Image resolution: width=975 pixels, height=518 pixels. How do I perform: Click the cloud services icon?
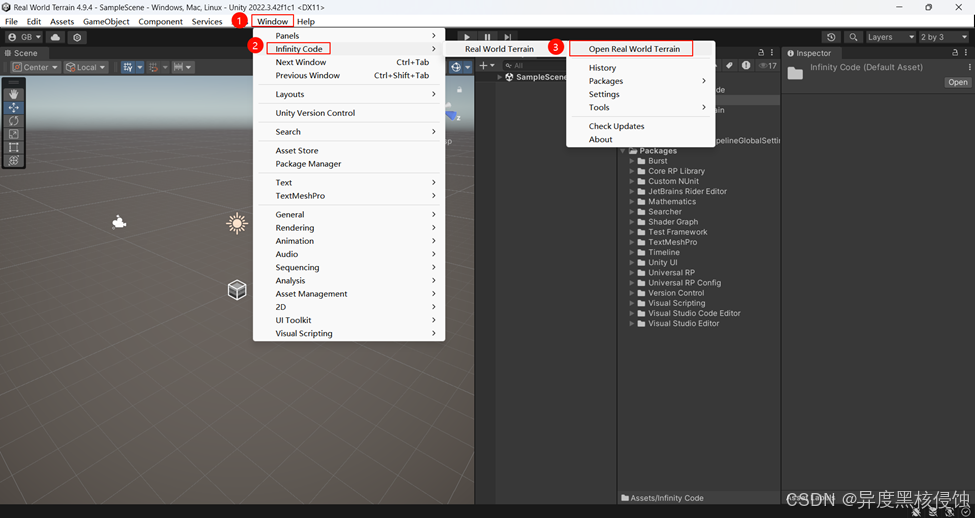pyautogui.click(x=55, y=37)
